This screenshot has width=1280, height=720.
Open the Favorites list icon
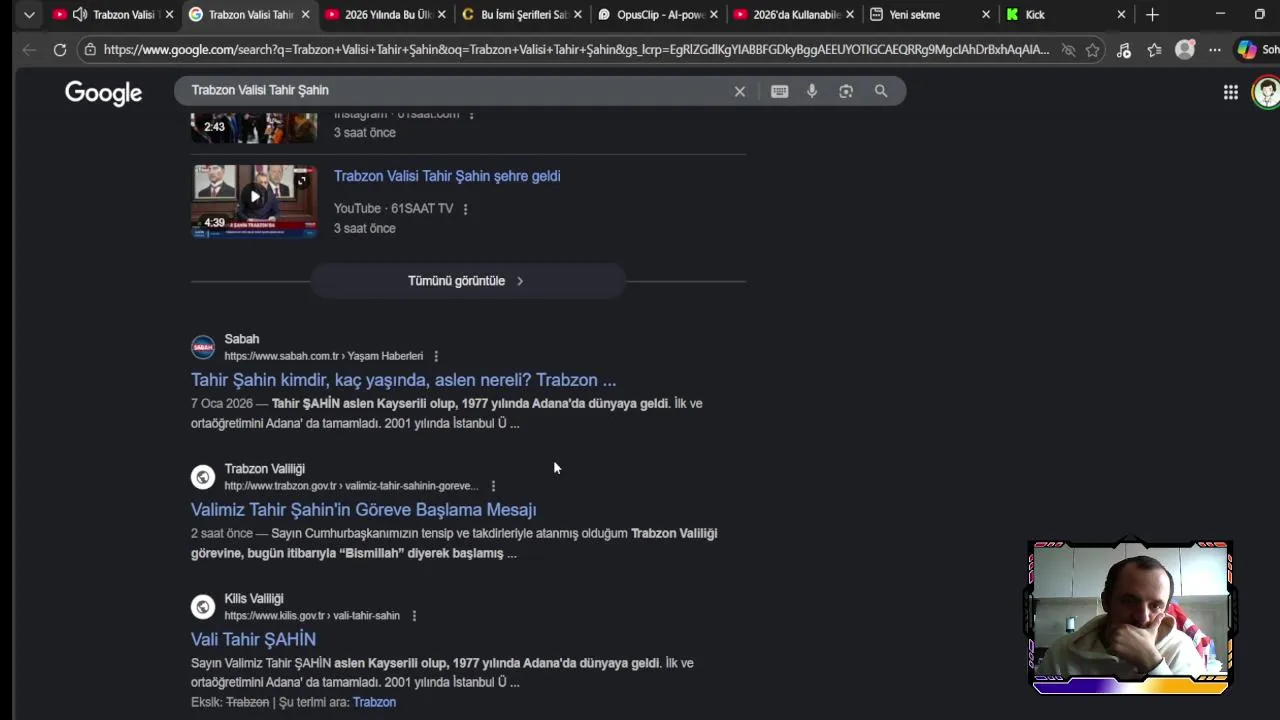1154,50
